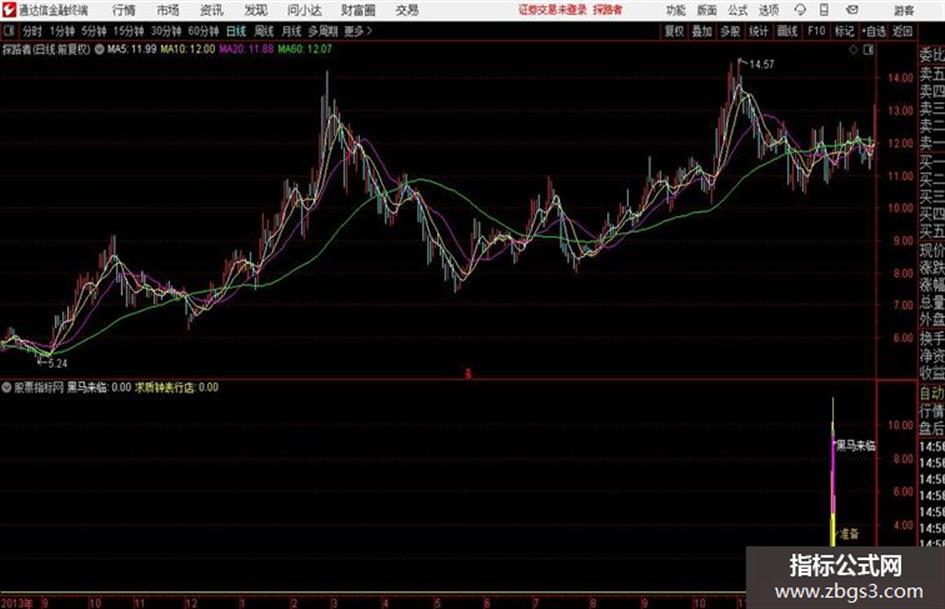Select the 月线 monthly chart tab
Image resolution: width=945 pixels, height=609 pixels.
(292, 31)
